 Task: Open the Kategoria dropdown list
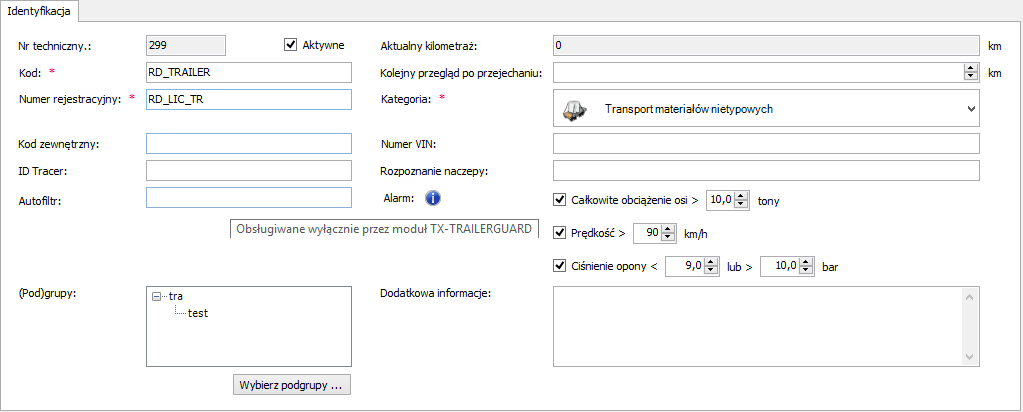click(969, 109)
